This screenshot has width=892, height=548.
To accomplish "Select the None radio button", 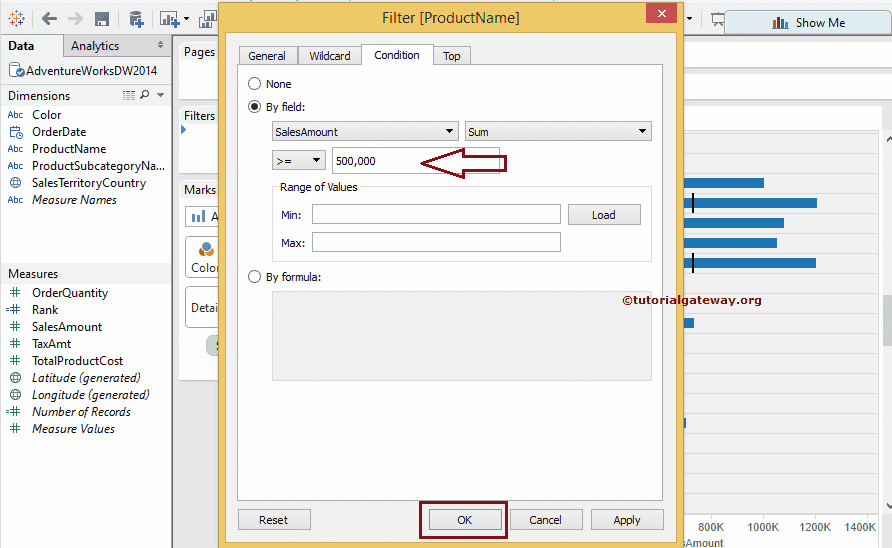I will point(254,84).
